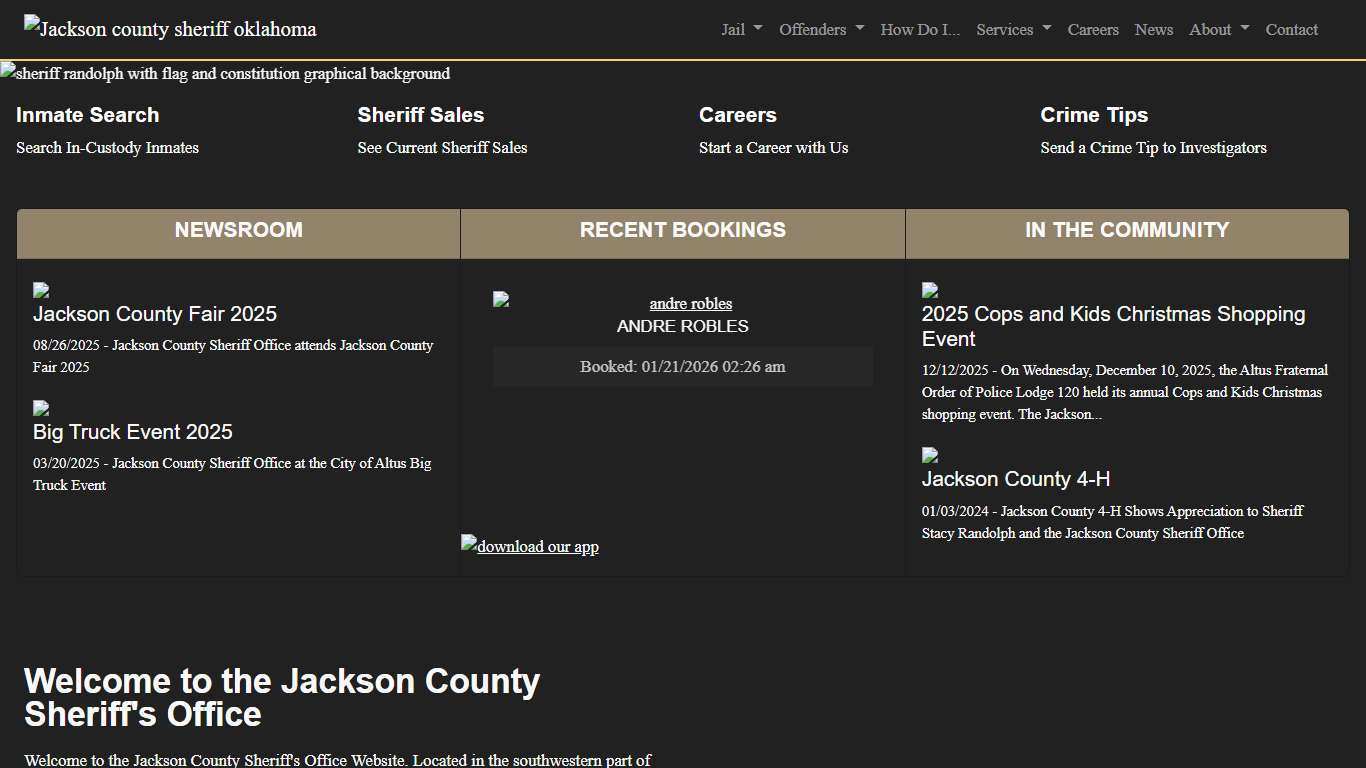Click the Cops and Kids article image
The image size is (1366, 768).
pyautogui.click(x=928, y=289)
